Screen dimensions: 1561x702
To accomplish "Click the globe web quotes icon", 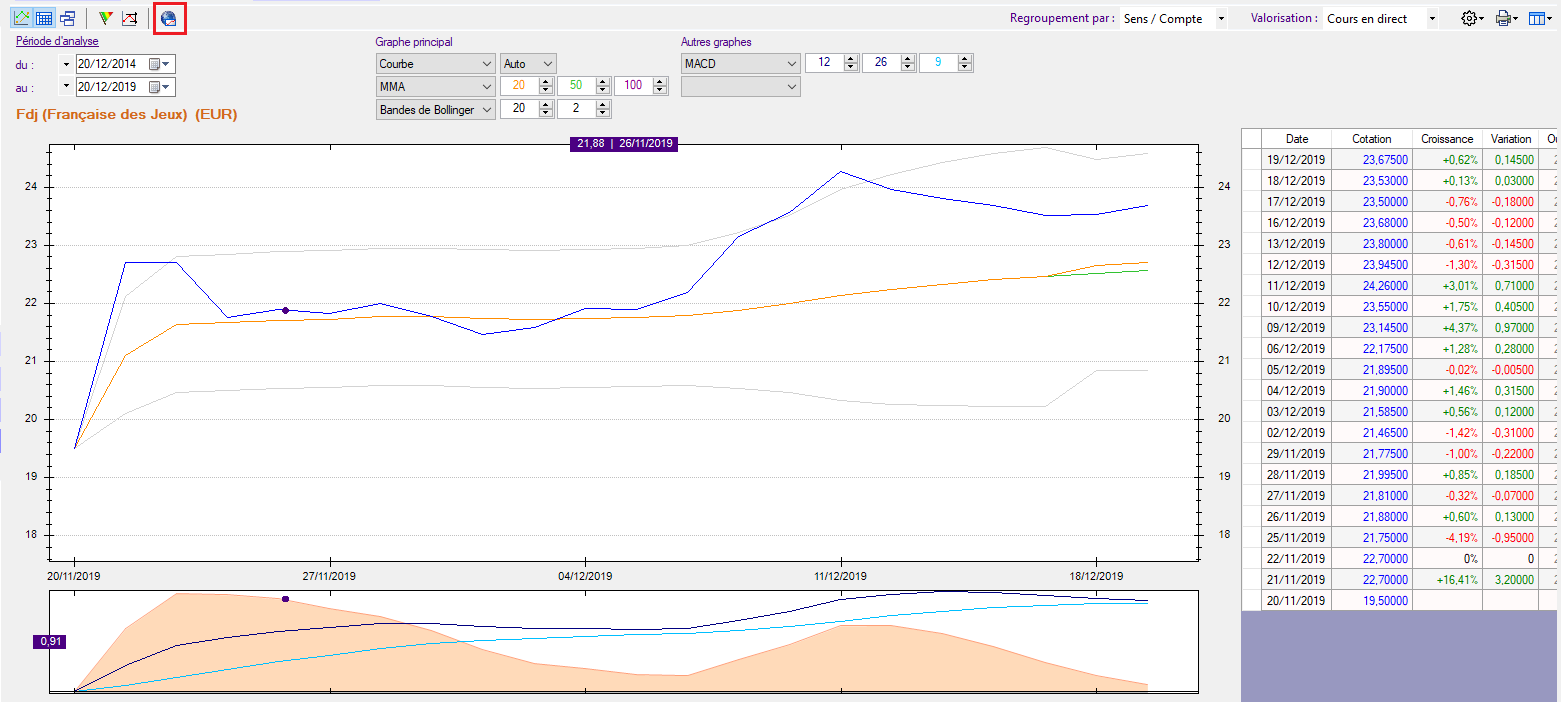I will click(169, 18).
